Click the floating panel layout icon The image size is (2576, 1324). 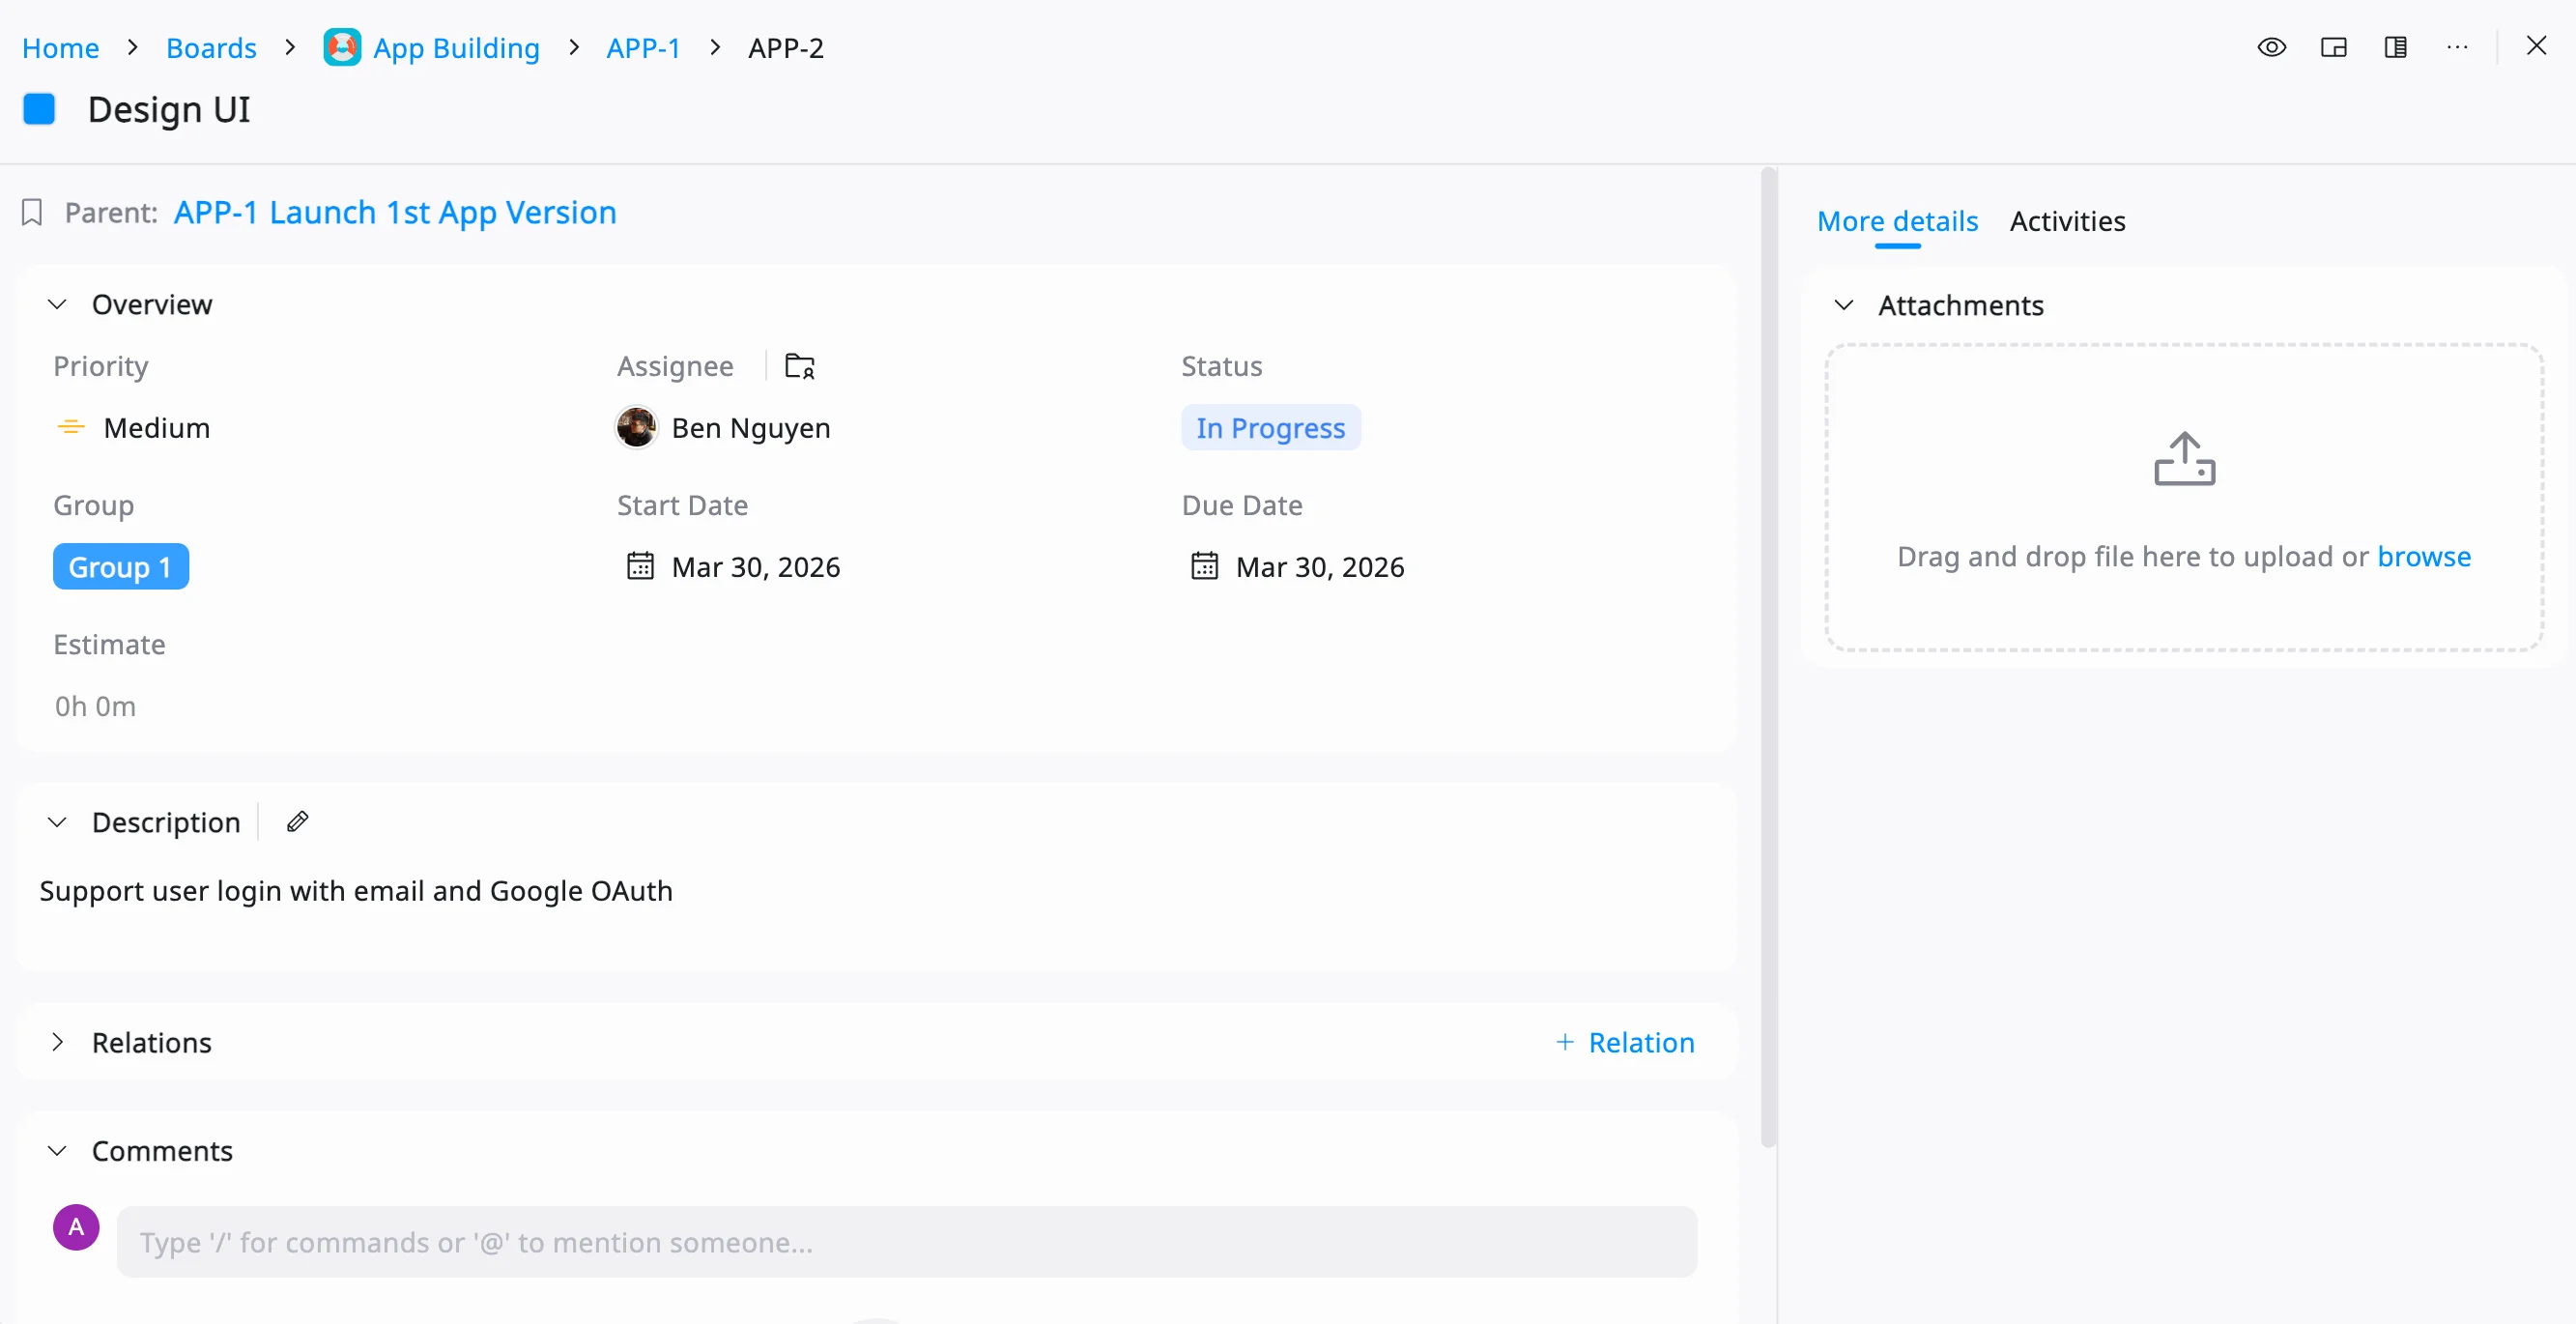click(2333, 47)
